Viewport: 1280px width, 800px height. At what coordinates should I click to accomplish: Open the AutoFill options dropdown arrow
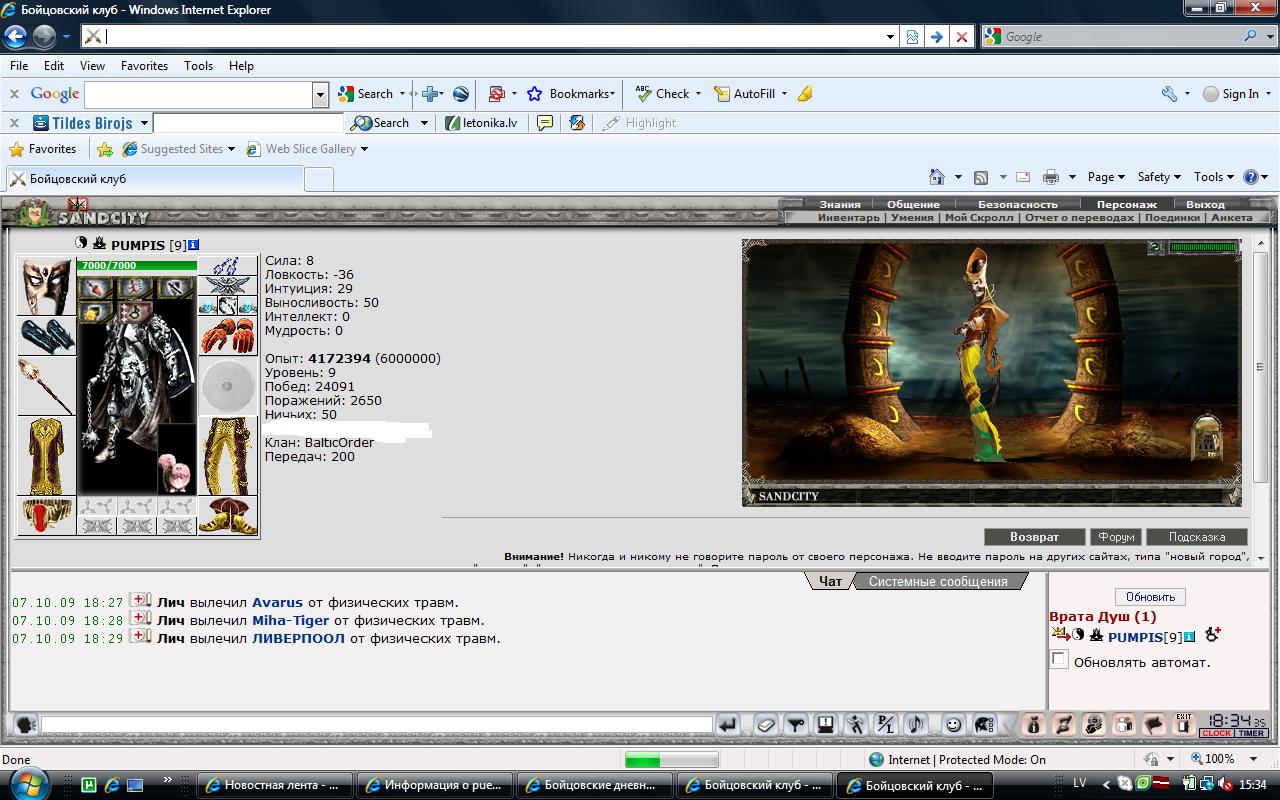click(784, 93)
